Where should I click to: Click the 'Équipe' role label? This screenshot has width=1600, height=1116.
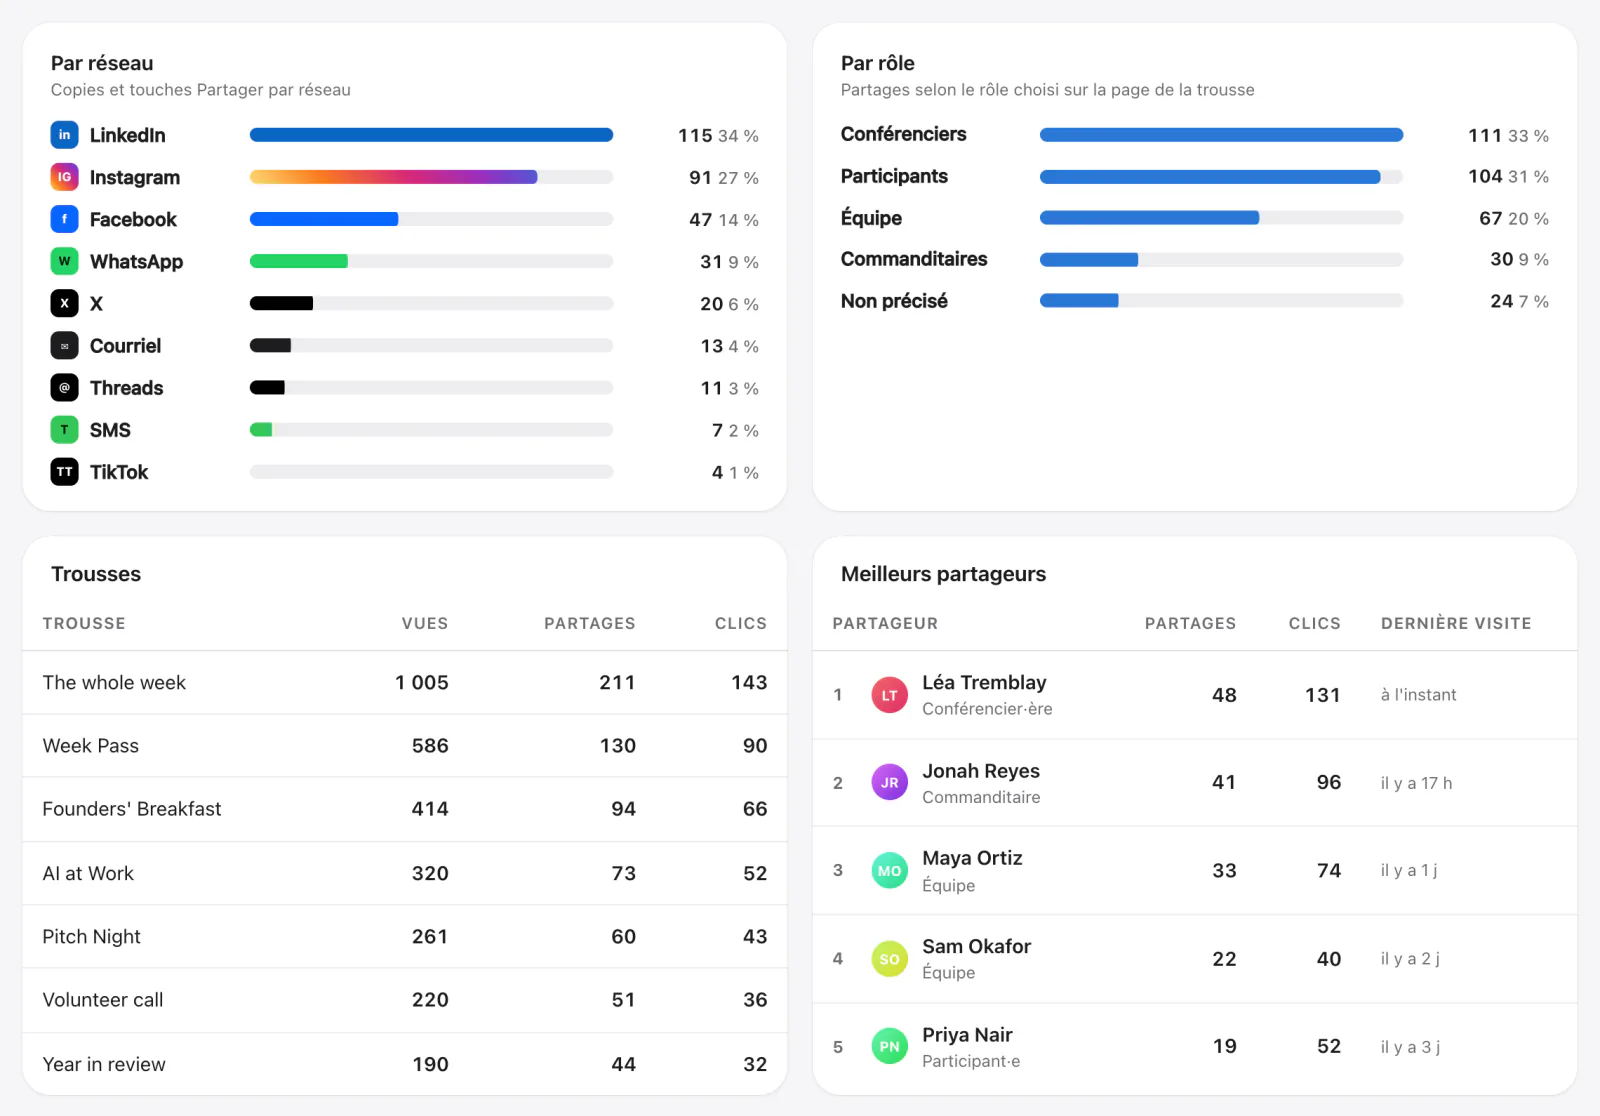coord(871,218)
